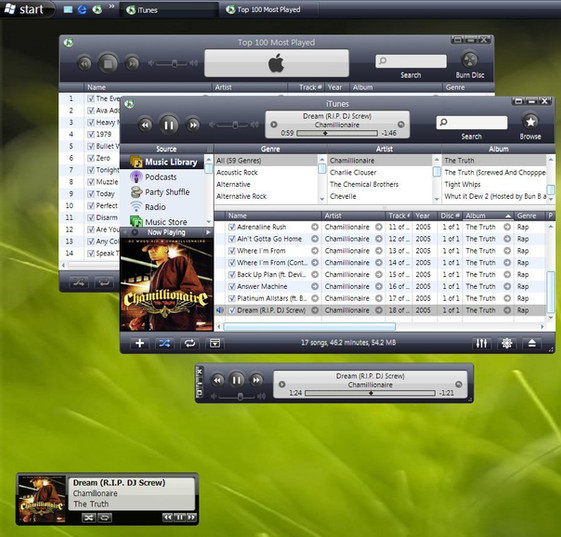Click next track on the desktop album widget
Viewport: 561px width, 537px height.
point(191,517)
